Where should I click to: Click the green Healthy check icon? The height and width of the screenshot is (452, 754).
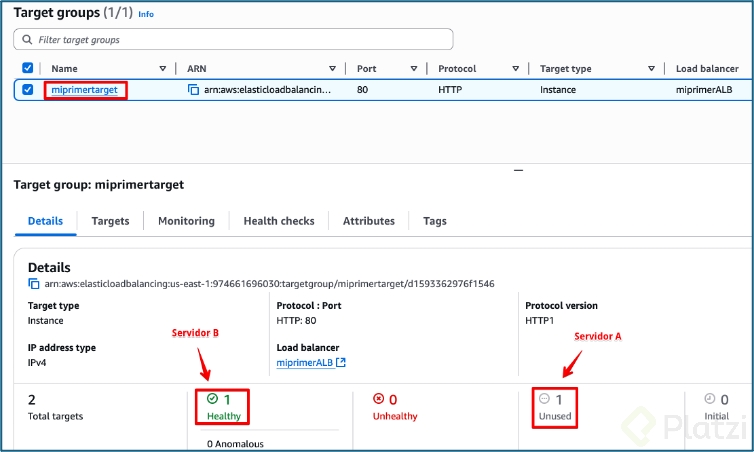click(213, 399)
